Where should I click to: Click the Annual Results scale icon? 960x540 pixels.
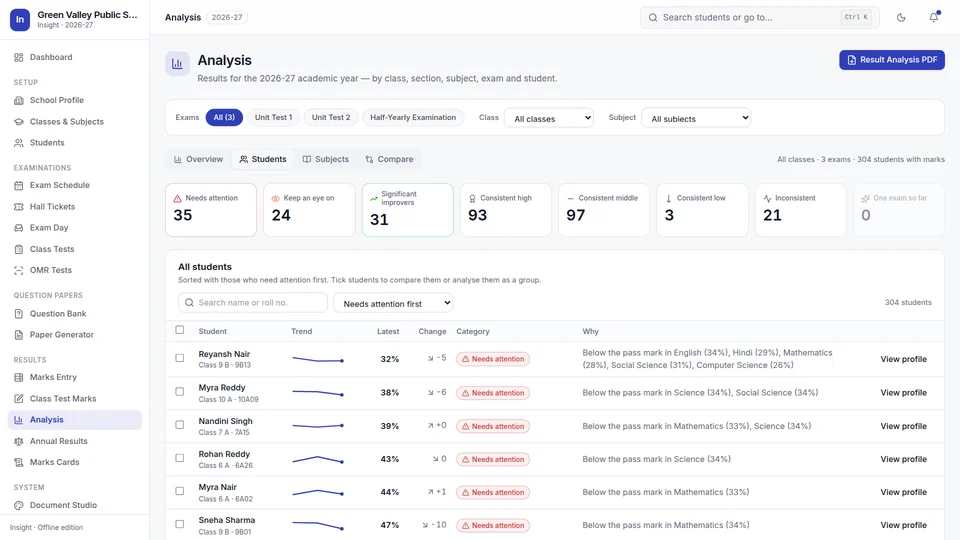18,441
